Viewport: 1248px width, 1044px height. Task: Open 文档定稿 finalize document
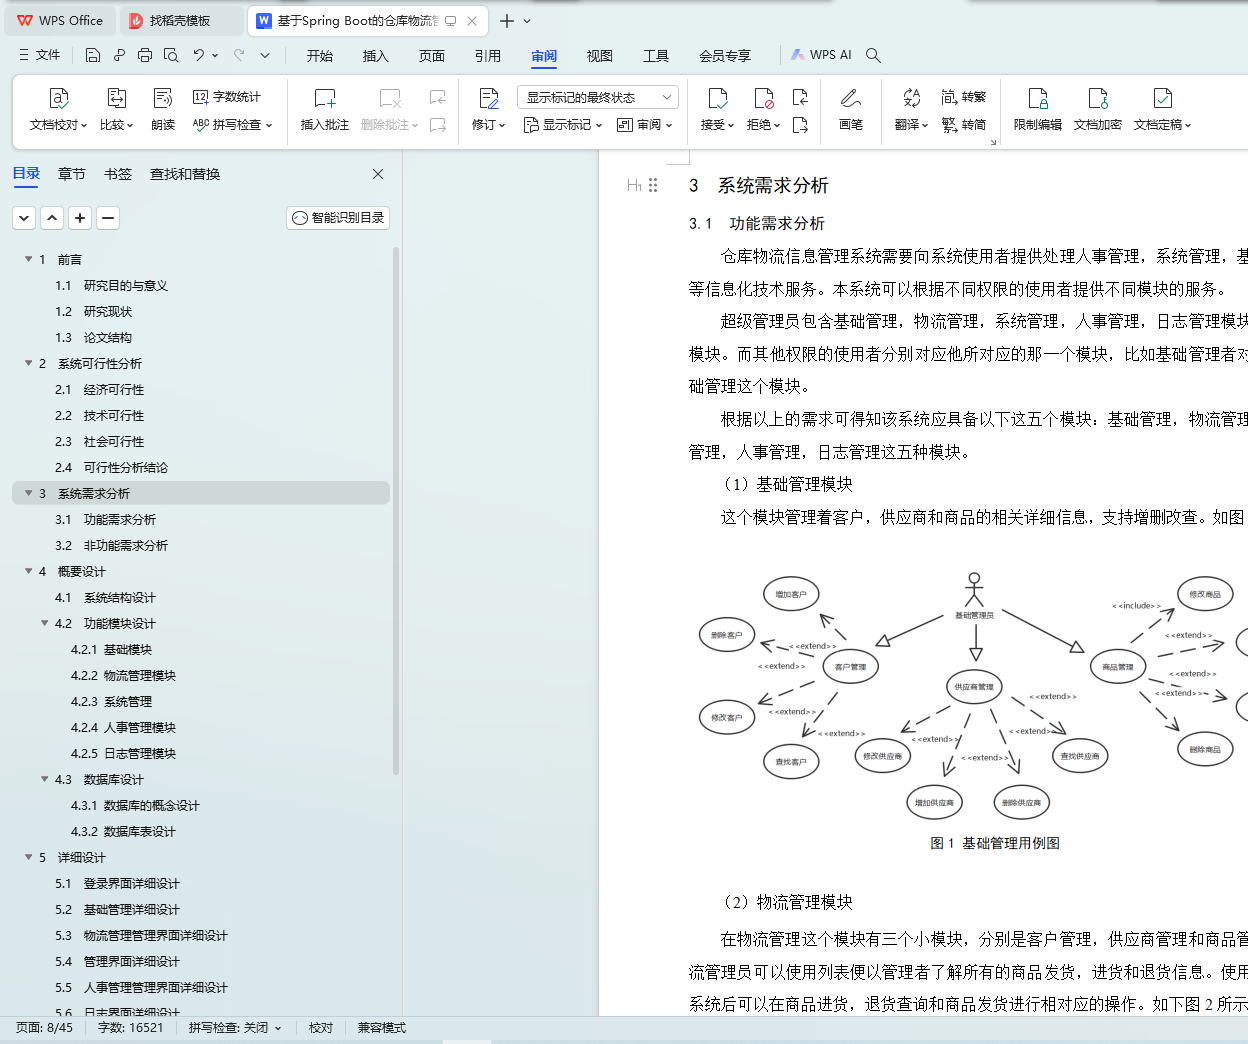point(1162,110)
